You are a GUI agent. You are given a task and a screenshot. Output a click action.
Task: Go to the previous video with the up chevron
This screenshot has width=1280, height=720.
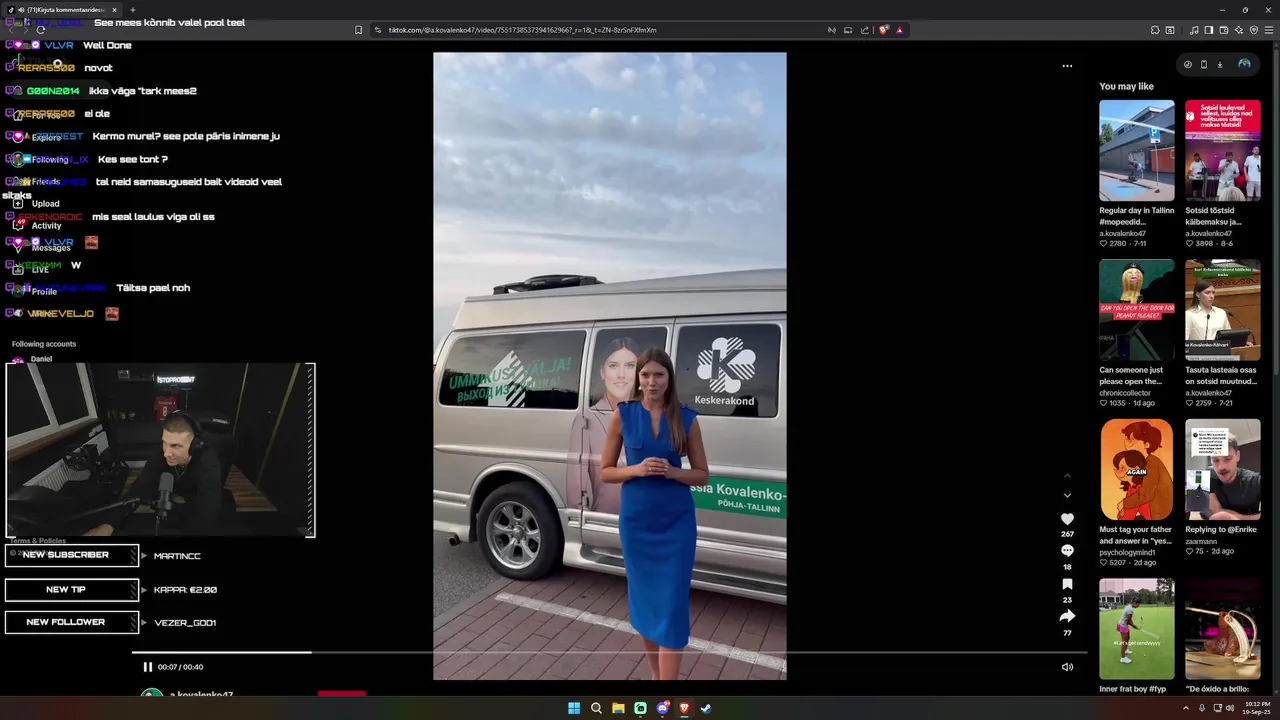pyautogui.click(x=1067, y=475)
